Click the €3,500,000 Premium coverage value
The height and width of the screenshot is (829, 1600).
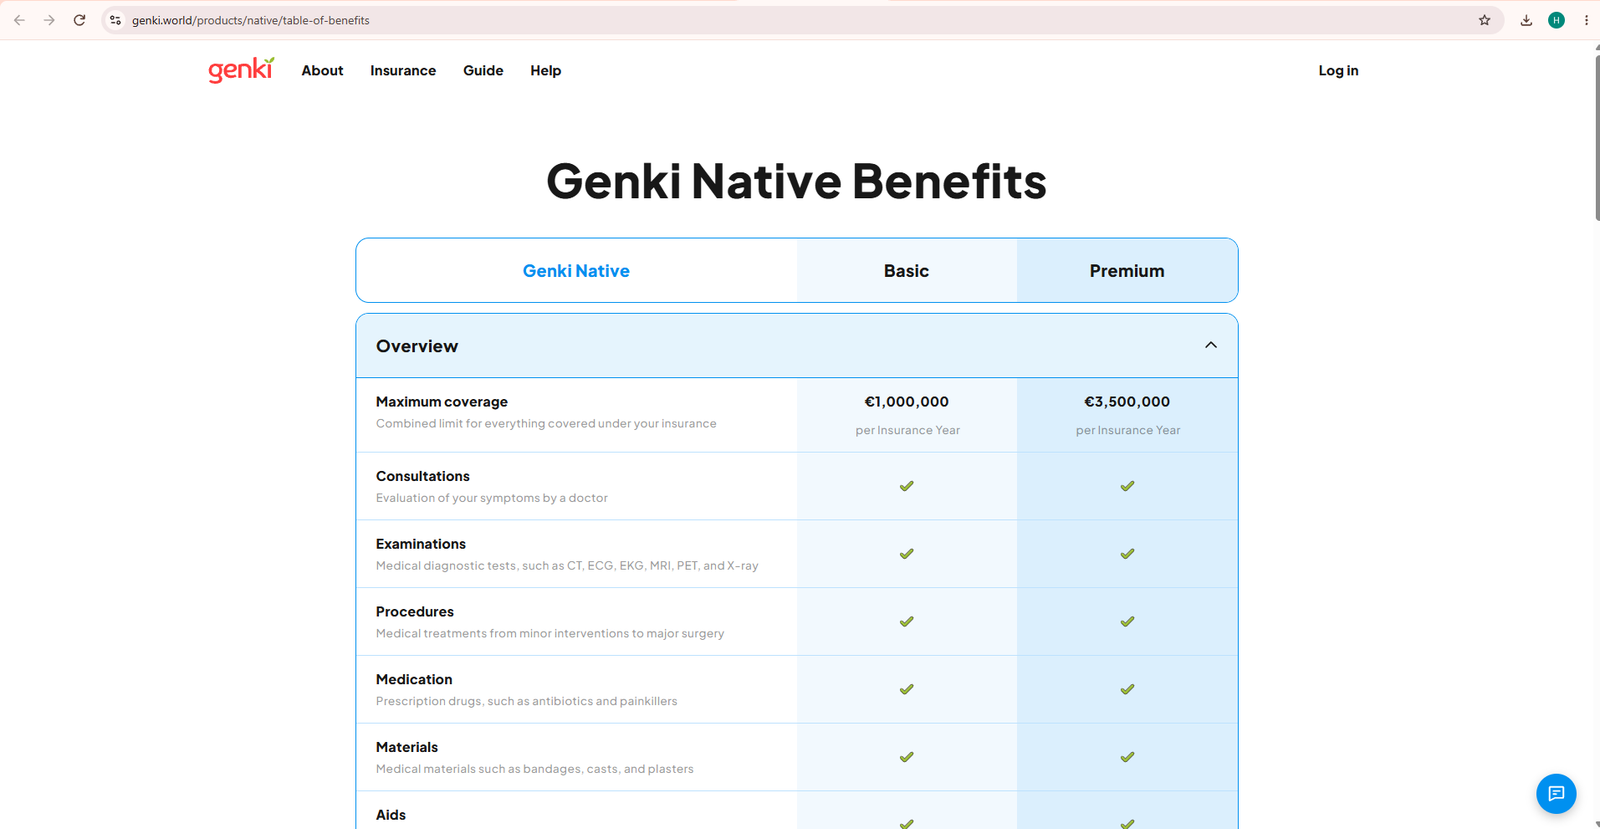coord(1127,402)
